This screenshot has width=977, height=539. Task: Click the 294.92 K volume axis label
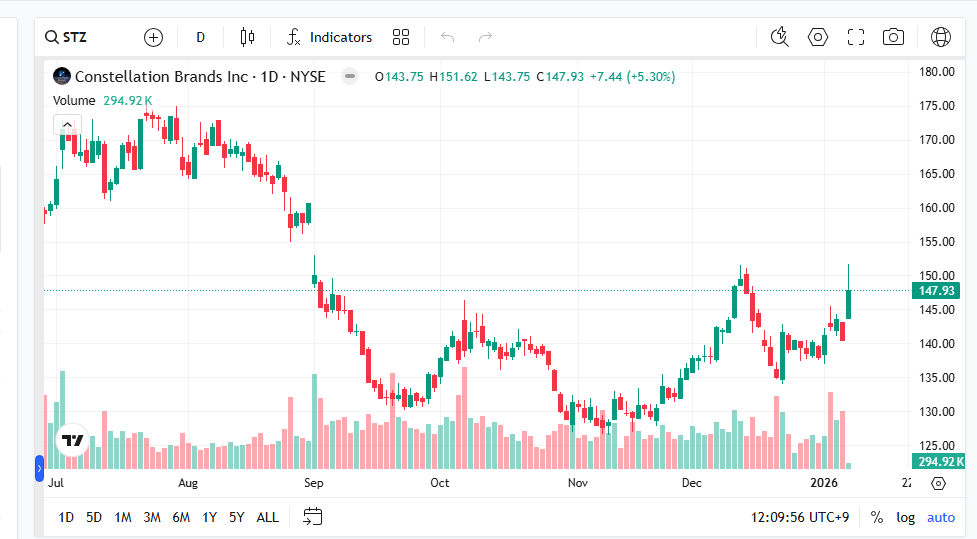tap(938, 462)
